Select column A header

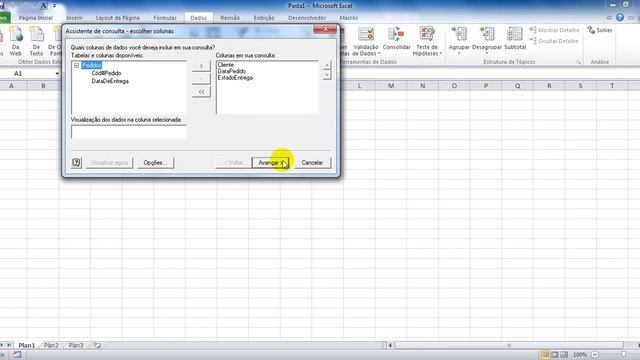[11, 86]
